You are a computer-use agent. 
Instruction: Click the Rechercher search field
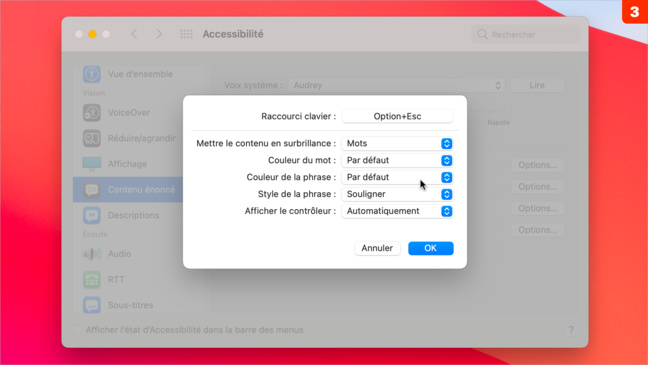pyautogui.click(x=525, y=34)
